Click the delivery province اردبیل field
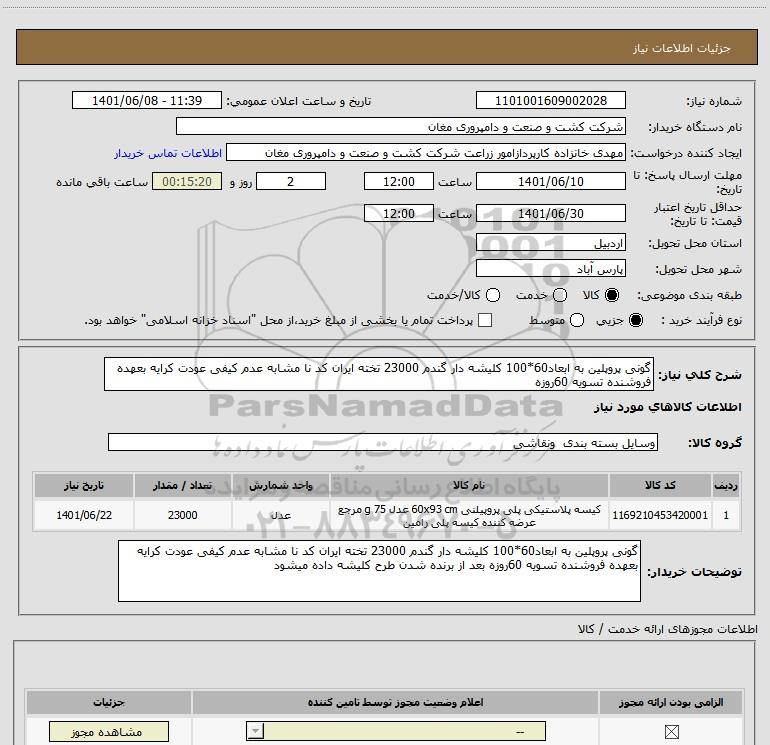Image resolution: width=770 pixels, height=745 pixels. [551, 243]
